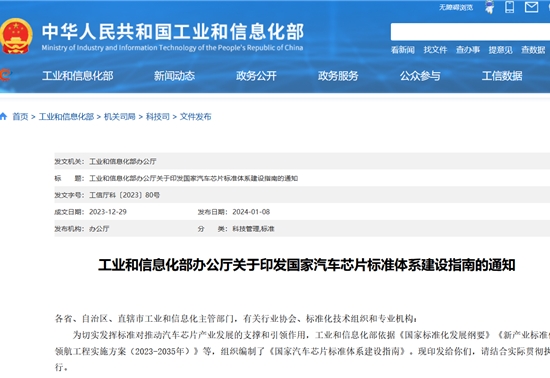Click document number 工信厅科〔2023〕80号

125,195
